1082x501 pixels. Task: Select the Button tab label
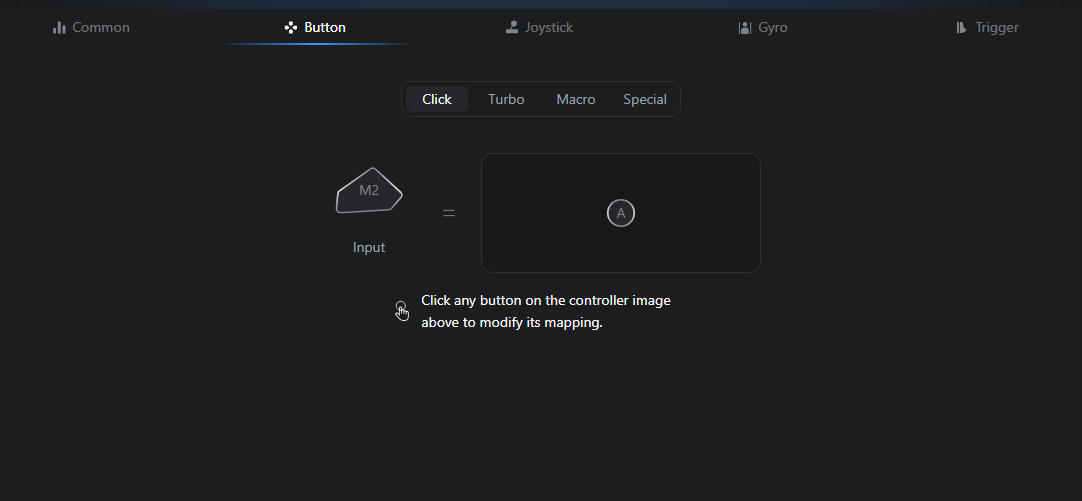(325, 28)
